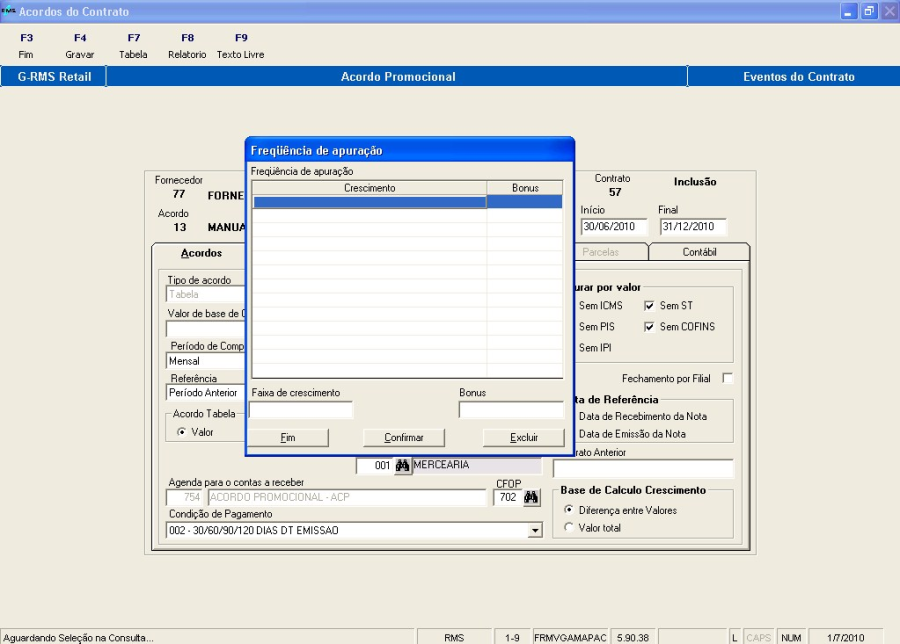900x644 pixels.
Task: Open F7 Tabela from the toolbar
Action: [x=133, y=46]
